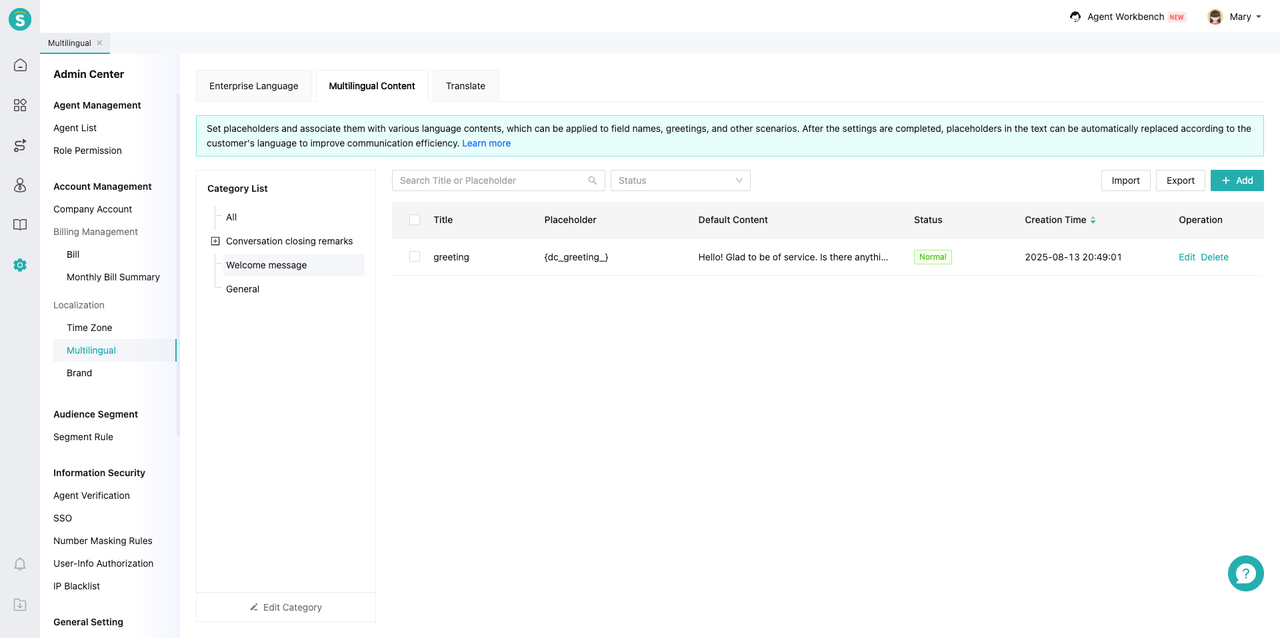
Task: Click the greeting title cell
Action: (451, 257)
